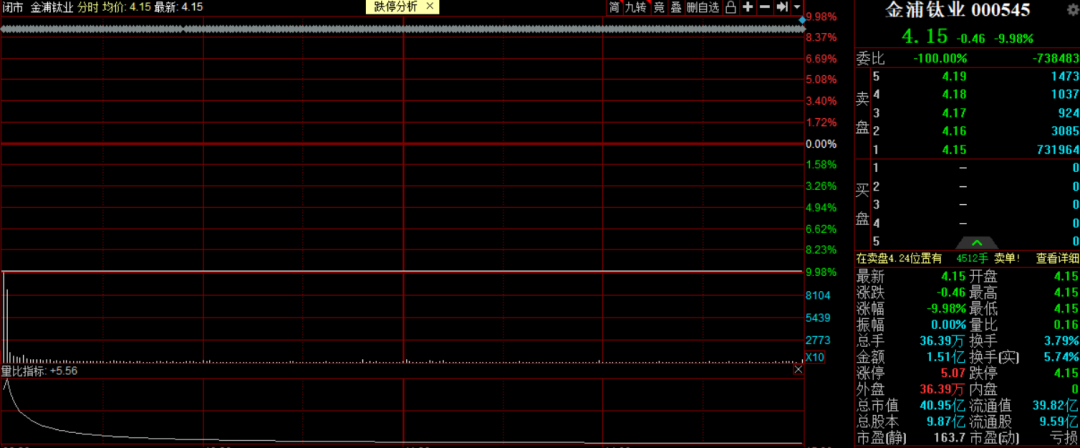Click the blue diamond marker on chart
Image resolution: width=1080 pixels, height=448 pixels.
(800, 19)
